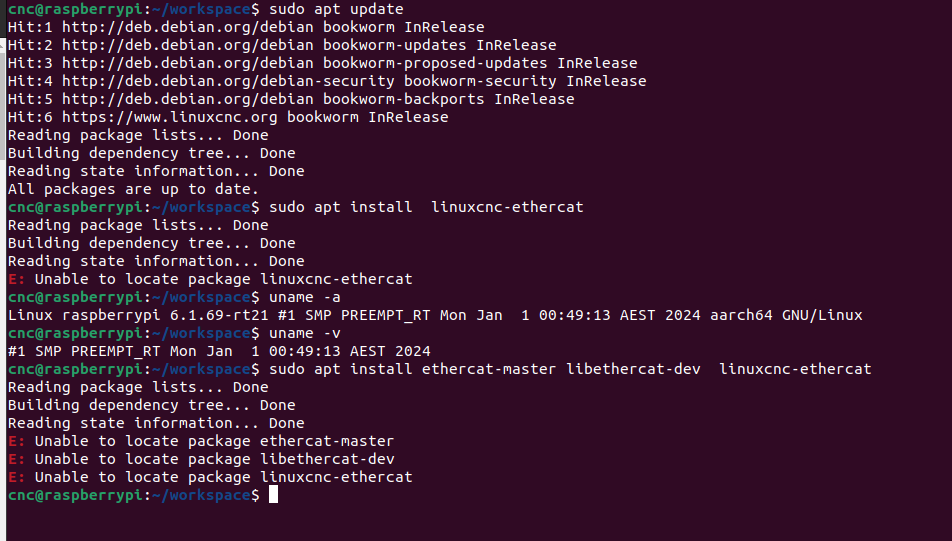Open the URL on the bookworm-proposed-updates line
This screenshot has width=952, height=541.
(188, 63)
